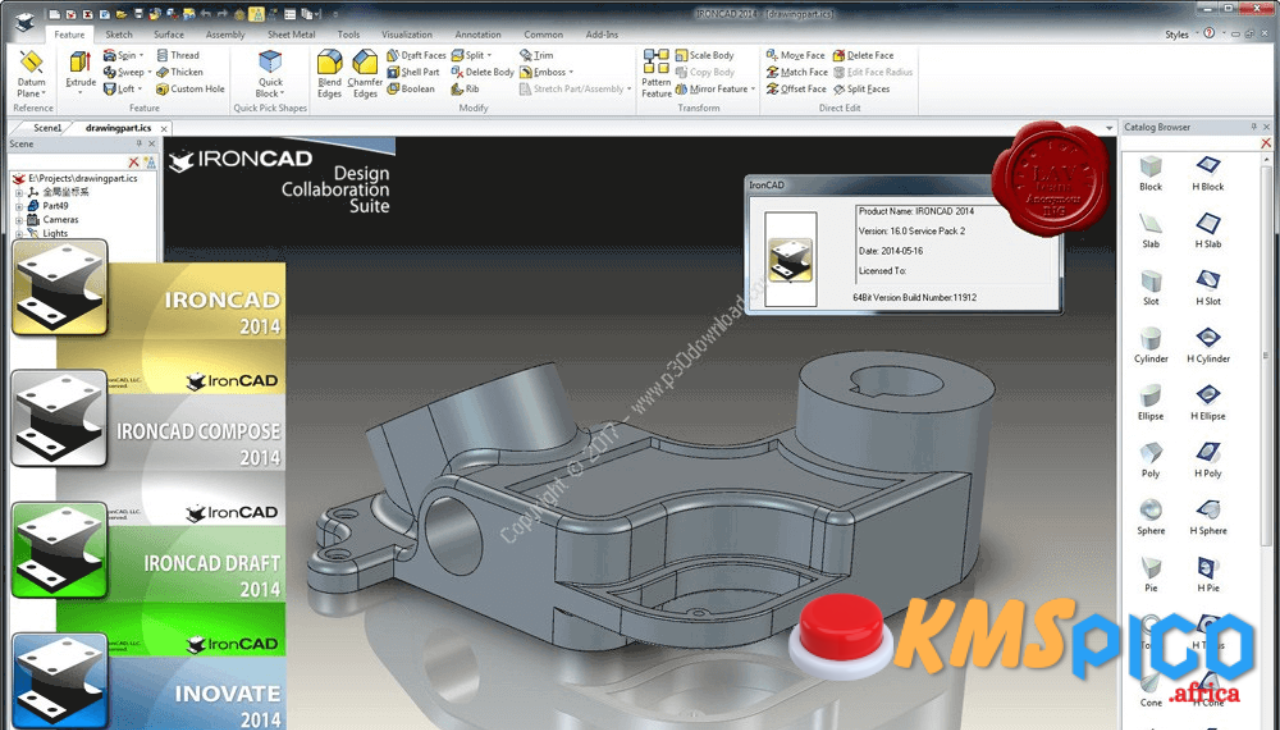This screenshot has height=730, width=1280.
Task: Switch to the Sketch ribbon tab
Action: 119,34
